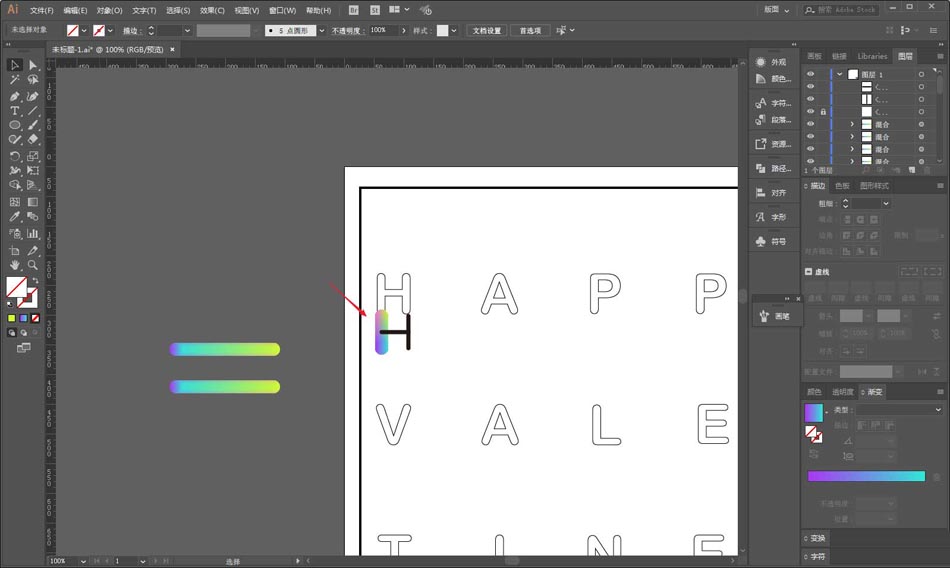Toggle the dashed line (虚线) checkbox
The image size is (950, 568).
coord(808,272)
